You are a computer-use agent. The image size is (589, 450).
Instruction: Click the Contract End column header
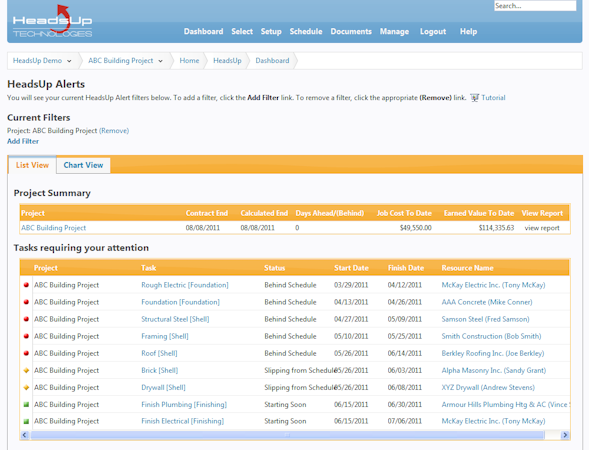coord(207,213)
